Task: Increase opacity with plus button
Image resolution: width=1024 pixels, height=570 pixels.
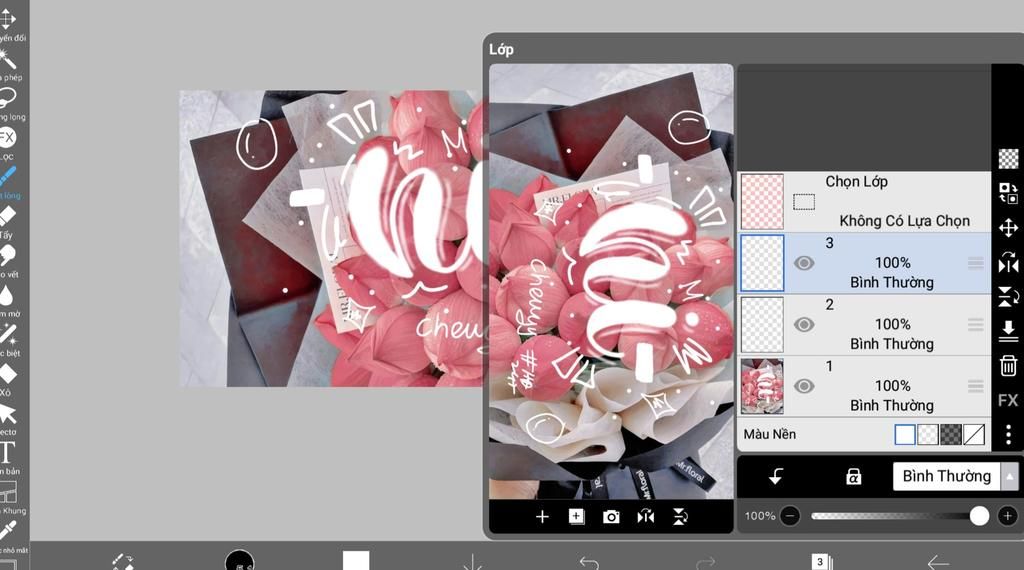Action: click(1008, 516)
